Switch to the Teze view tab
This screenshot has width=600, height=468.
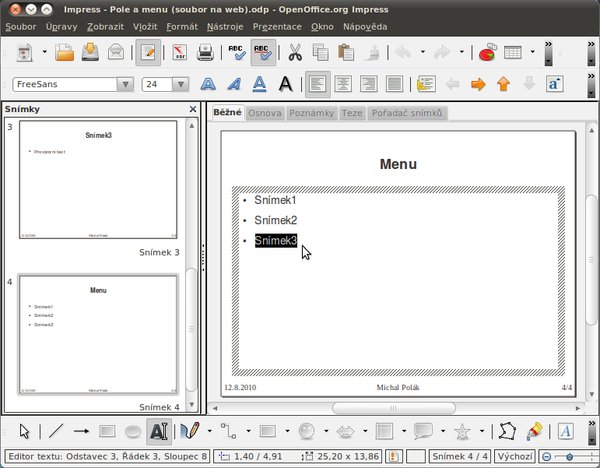point(352,113)
